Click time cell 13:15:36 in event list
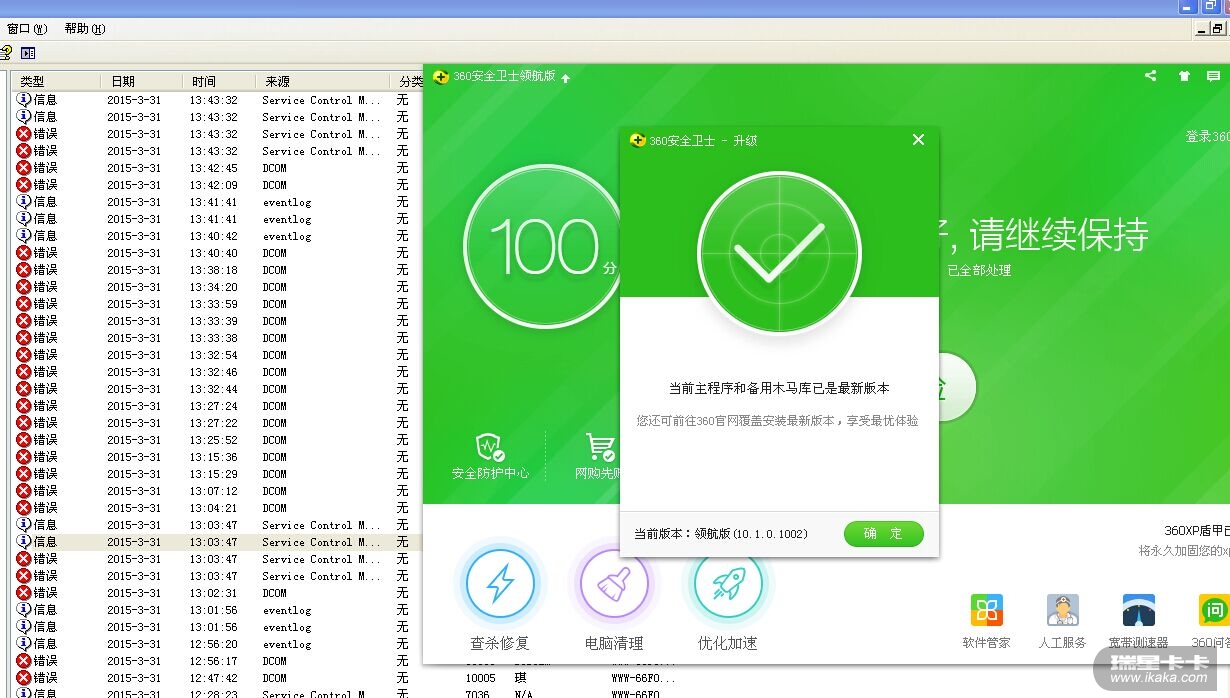The image size is (1230, 698). point(214,457)
